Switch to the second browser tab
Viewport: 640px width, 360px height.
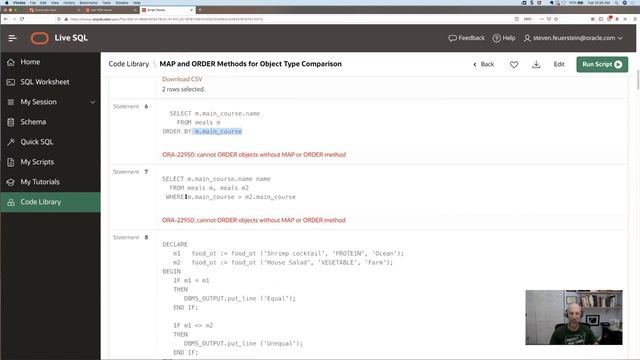pos(110,10)
